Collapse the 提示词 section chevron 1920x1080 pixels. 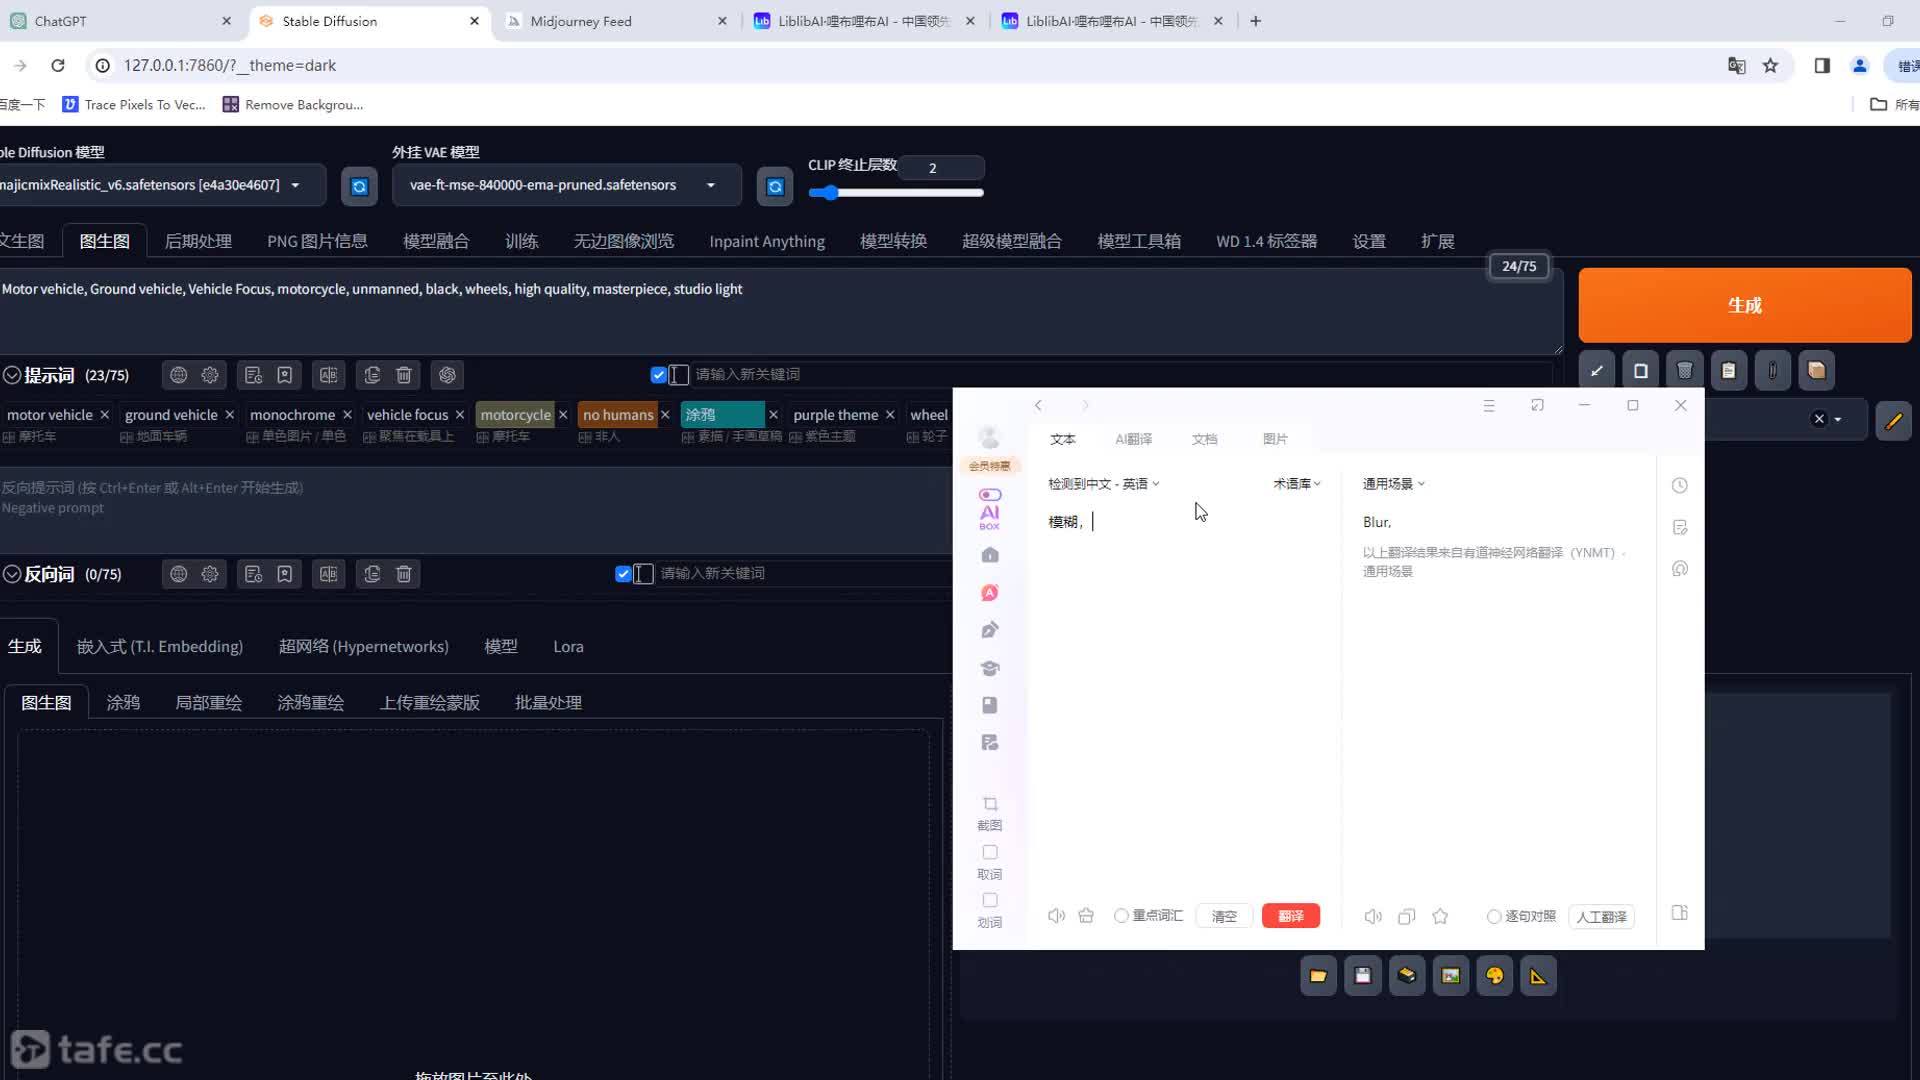[x=12, y=375]
